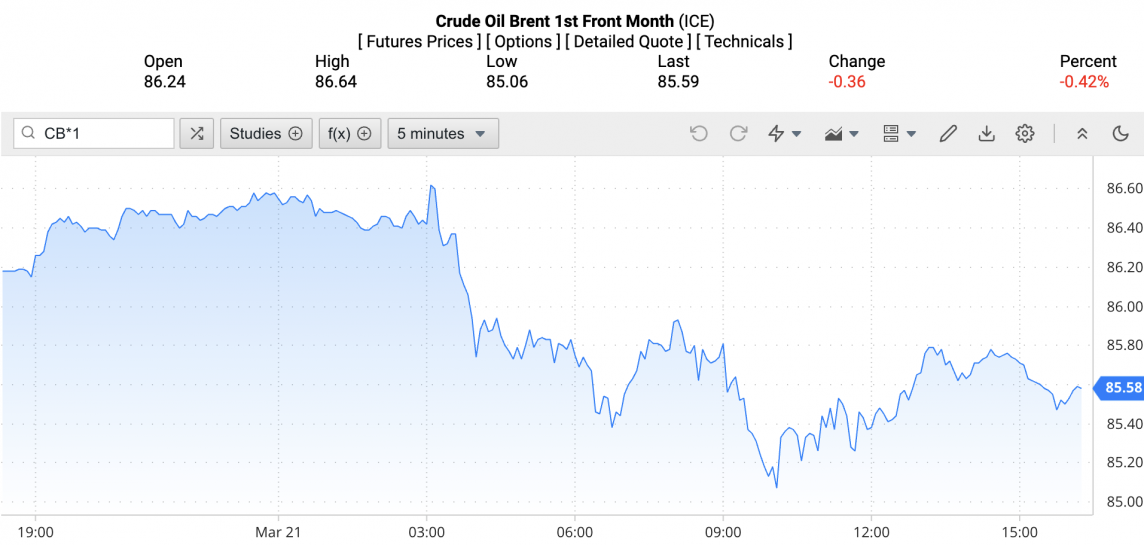This screenshot has height=545, width=1144.
Task: Undo the last chart action
Action: pyautogui.click(x=699, y=134)
